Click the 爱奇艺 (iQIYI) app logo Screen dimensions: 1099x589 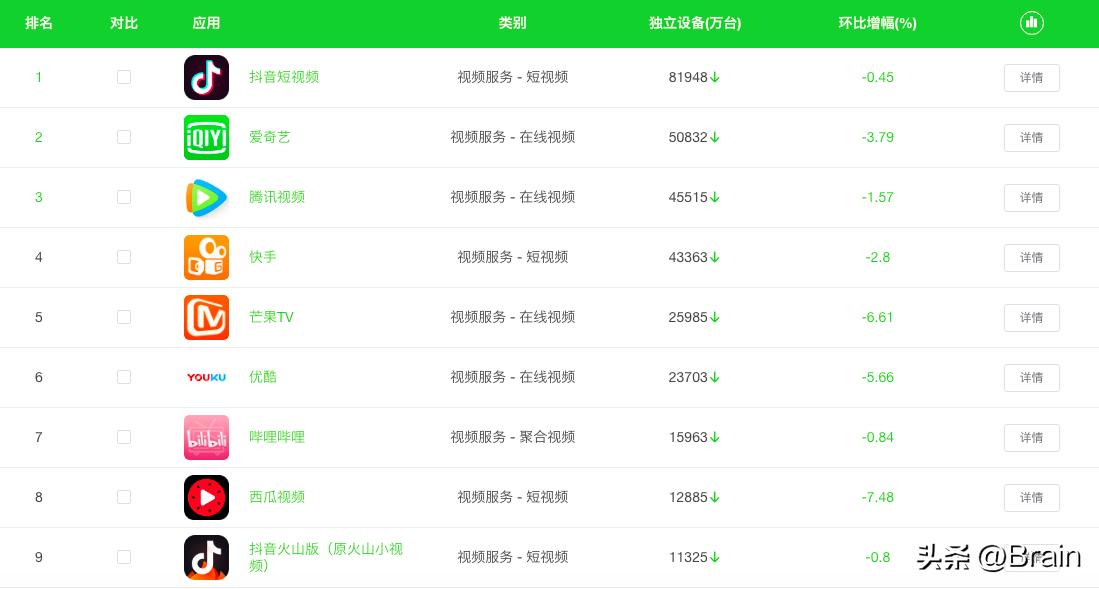[206, 137]
